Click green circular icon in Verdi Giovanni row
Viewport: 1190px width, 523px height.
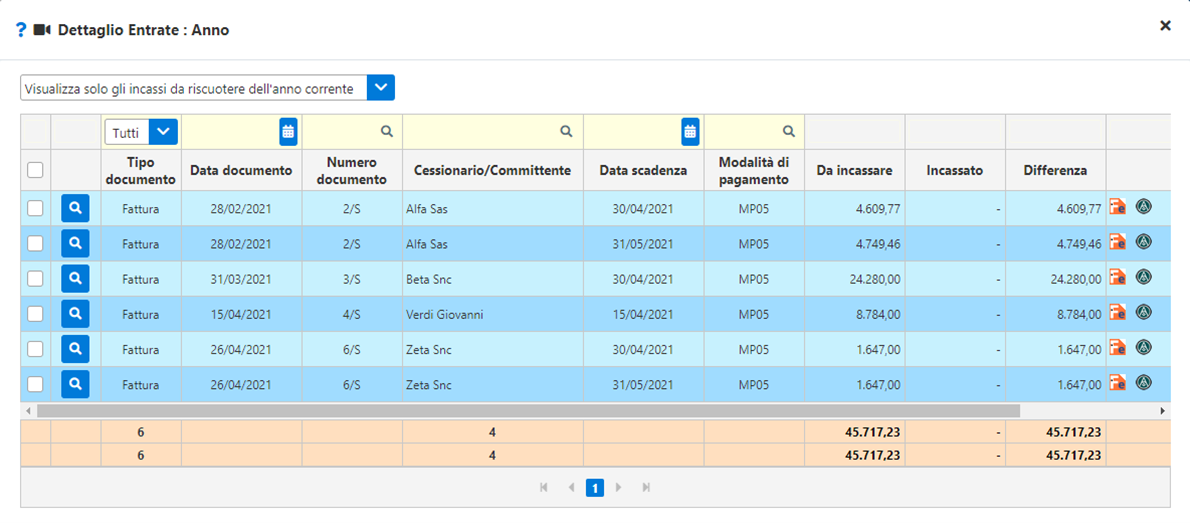[x=1144, y=313]
